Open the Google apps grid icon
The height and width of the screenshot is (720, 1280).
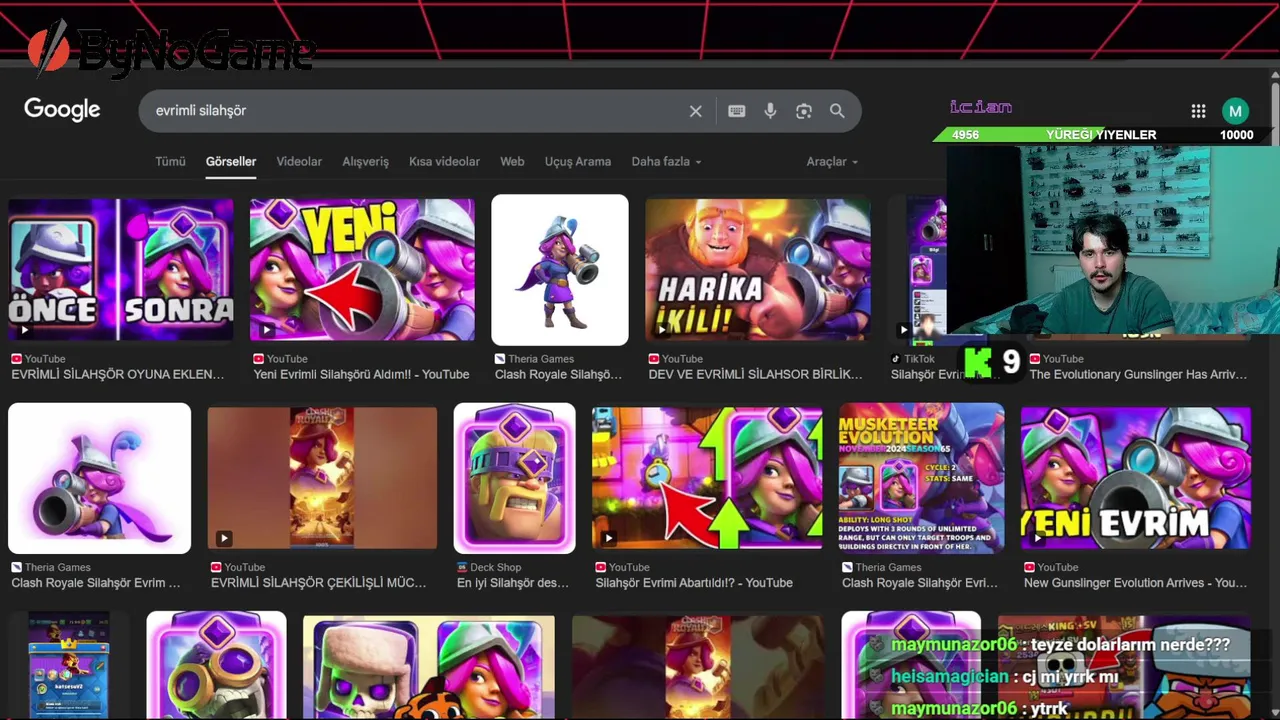1198,111
